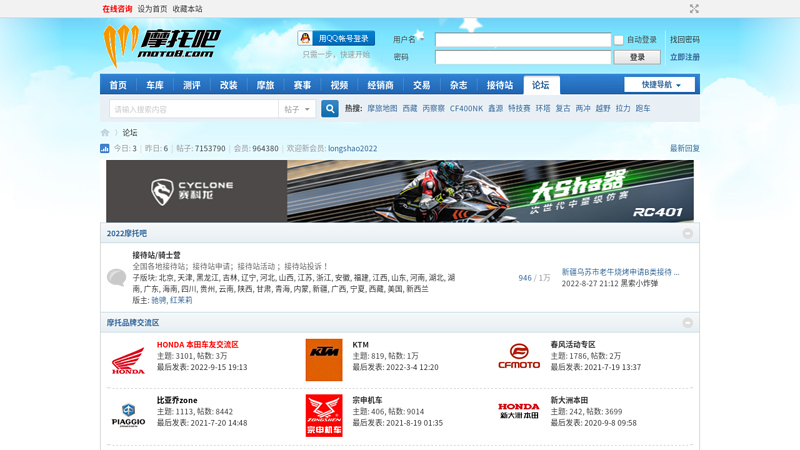Click the 论坛 breadcrumb link
This screenshot has width=800, height=450.
[x=130, y=133]
